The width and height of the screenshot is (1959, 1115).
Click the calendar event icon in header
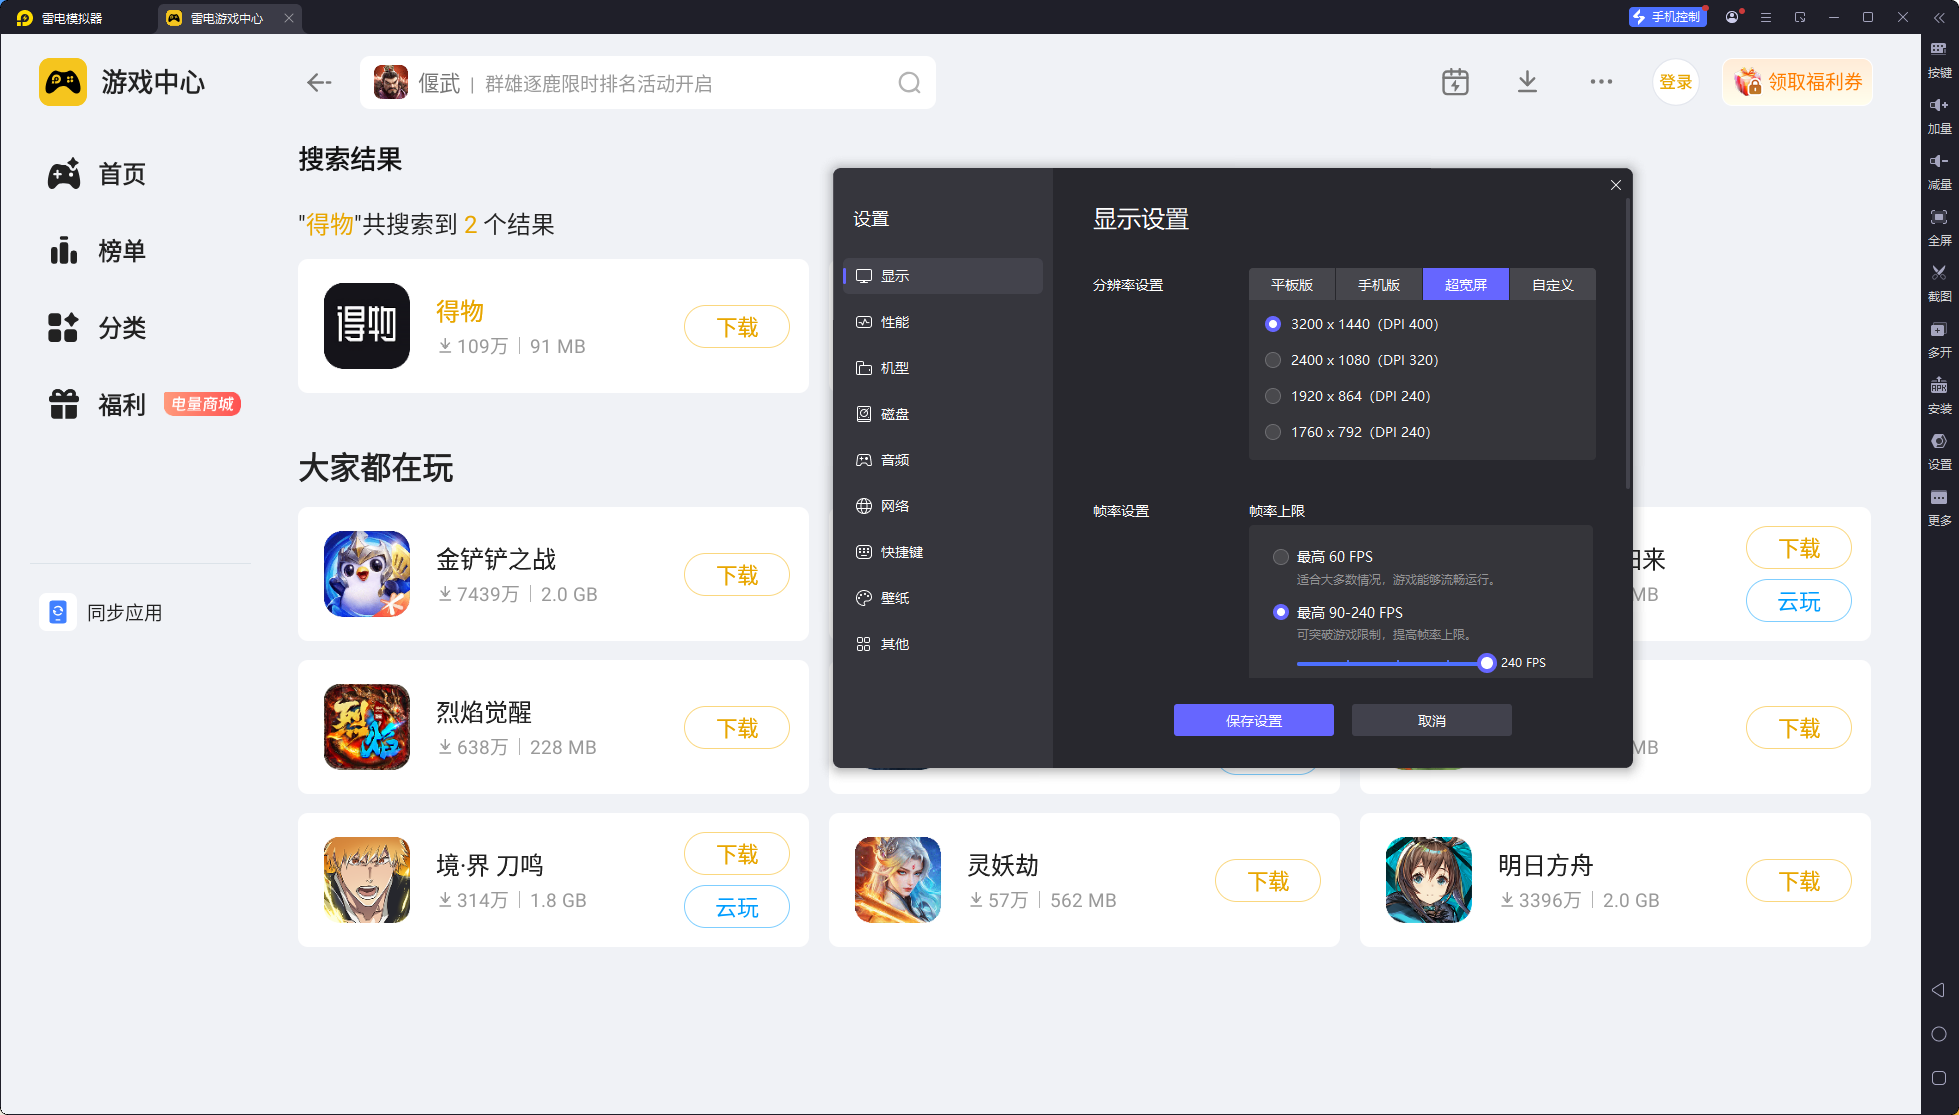click(1455, 82)
